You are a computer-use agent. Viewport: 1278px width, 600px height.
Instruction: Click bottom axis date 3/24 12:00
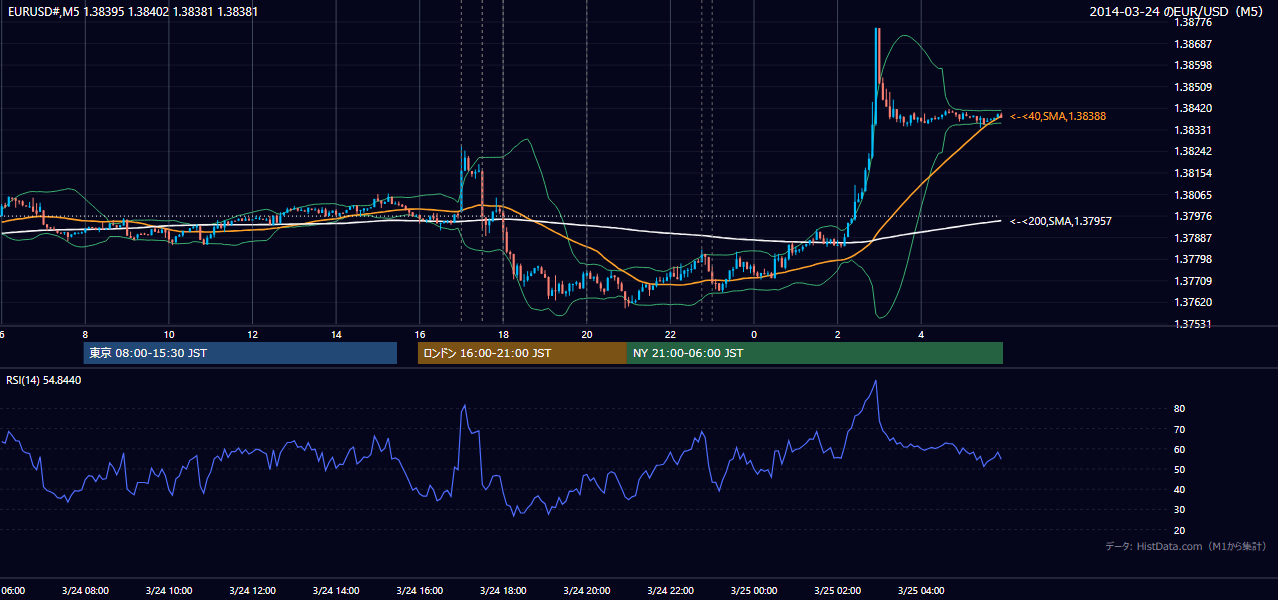(x=252, y=591)
